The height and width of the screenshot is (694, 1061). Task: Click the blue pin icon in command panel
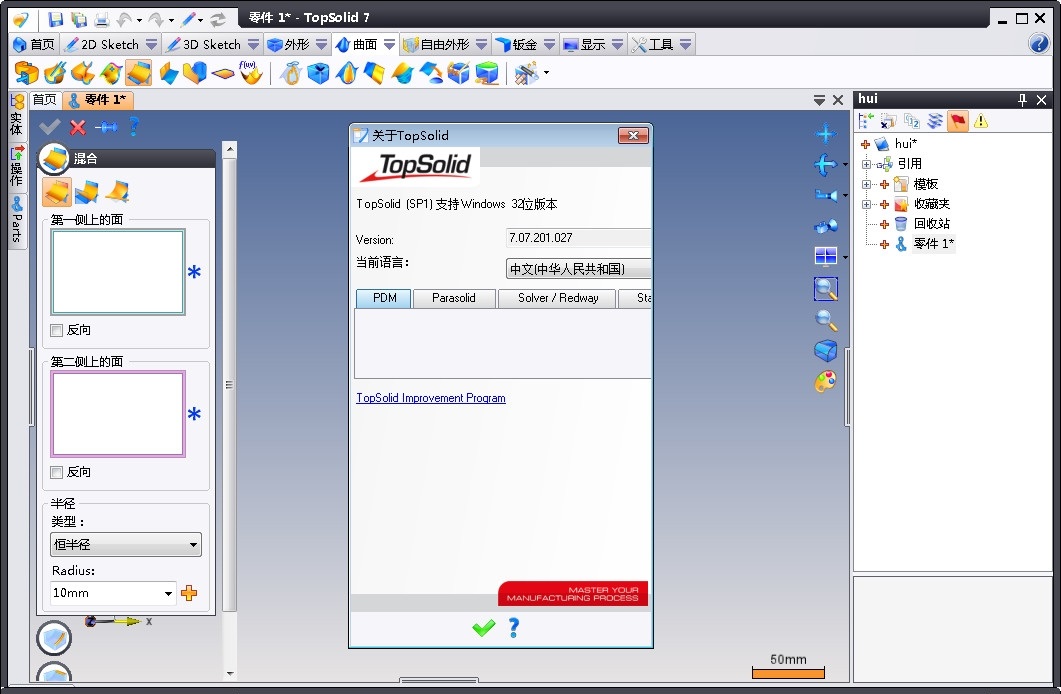tap(106, 127)
